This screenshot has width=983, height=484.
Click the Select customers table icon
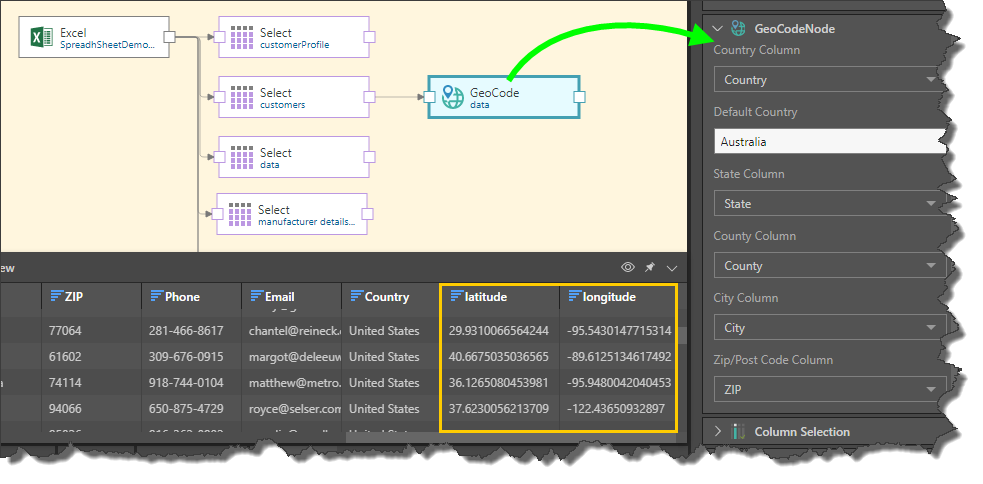(242, 97)
